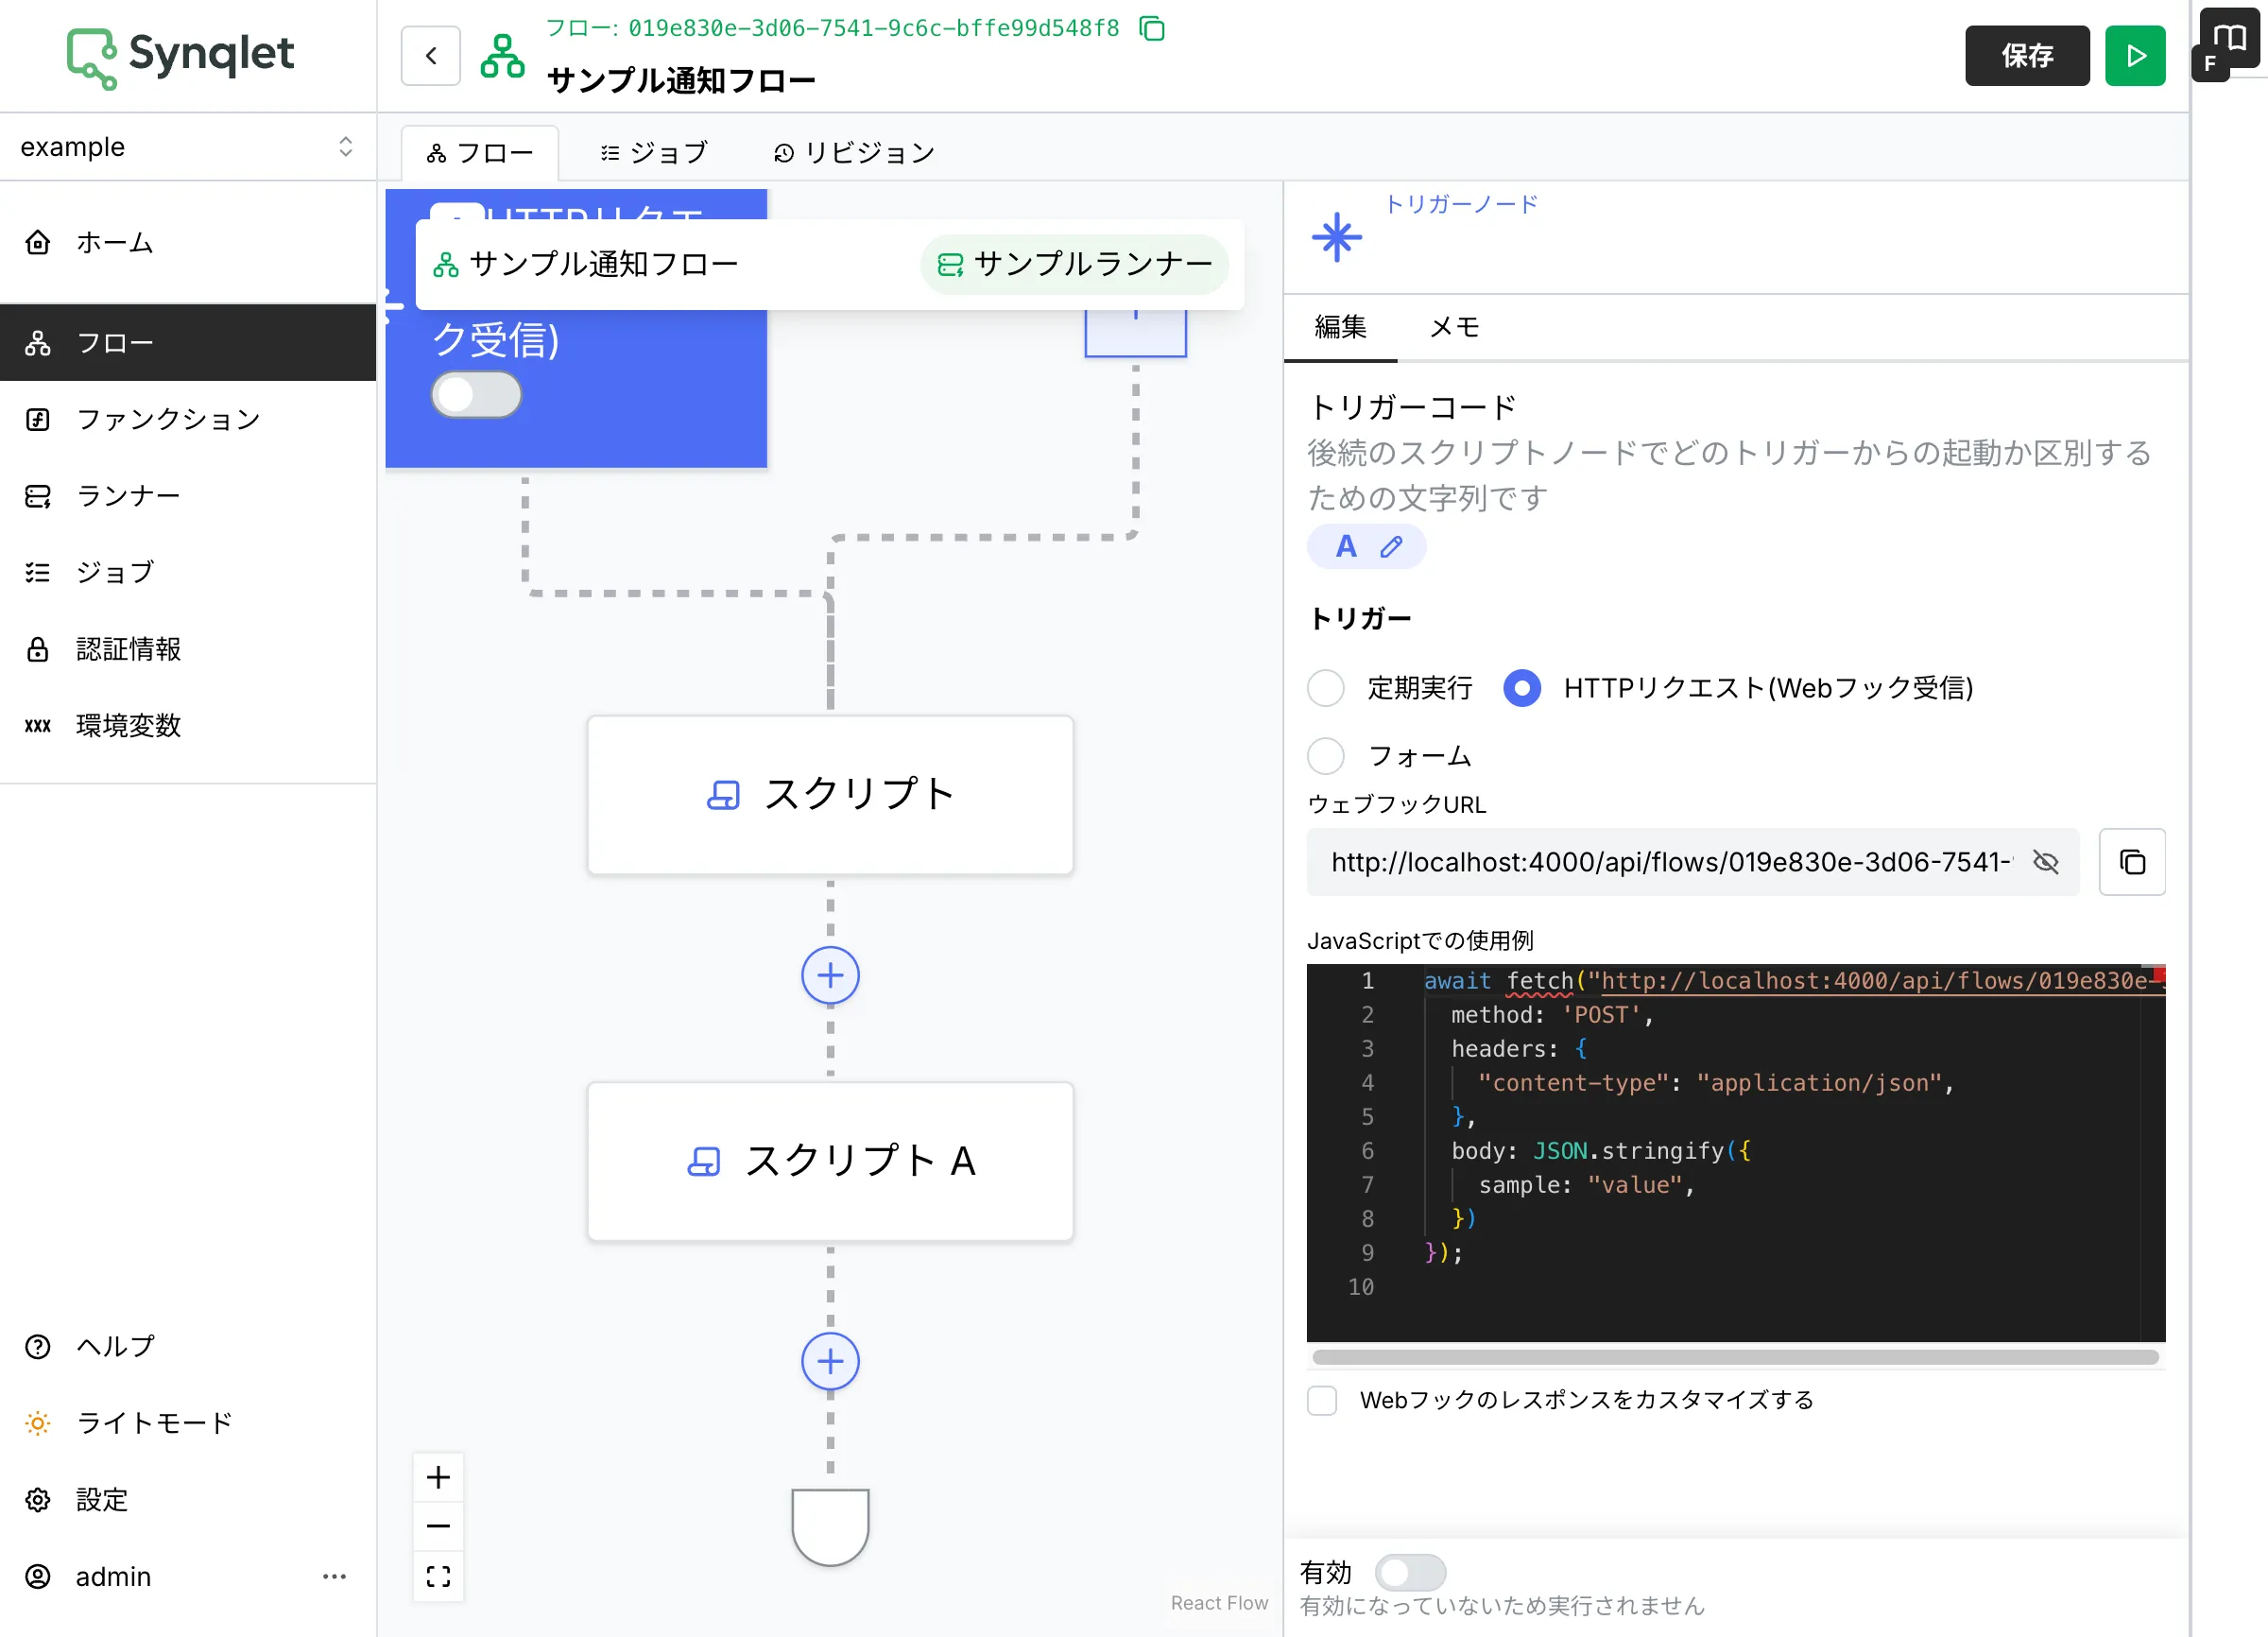Copy the flow ID
The image size is (2268, 1637).
[x=1152, y=28]
